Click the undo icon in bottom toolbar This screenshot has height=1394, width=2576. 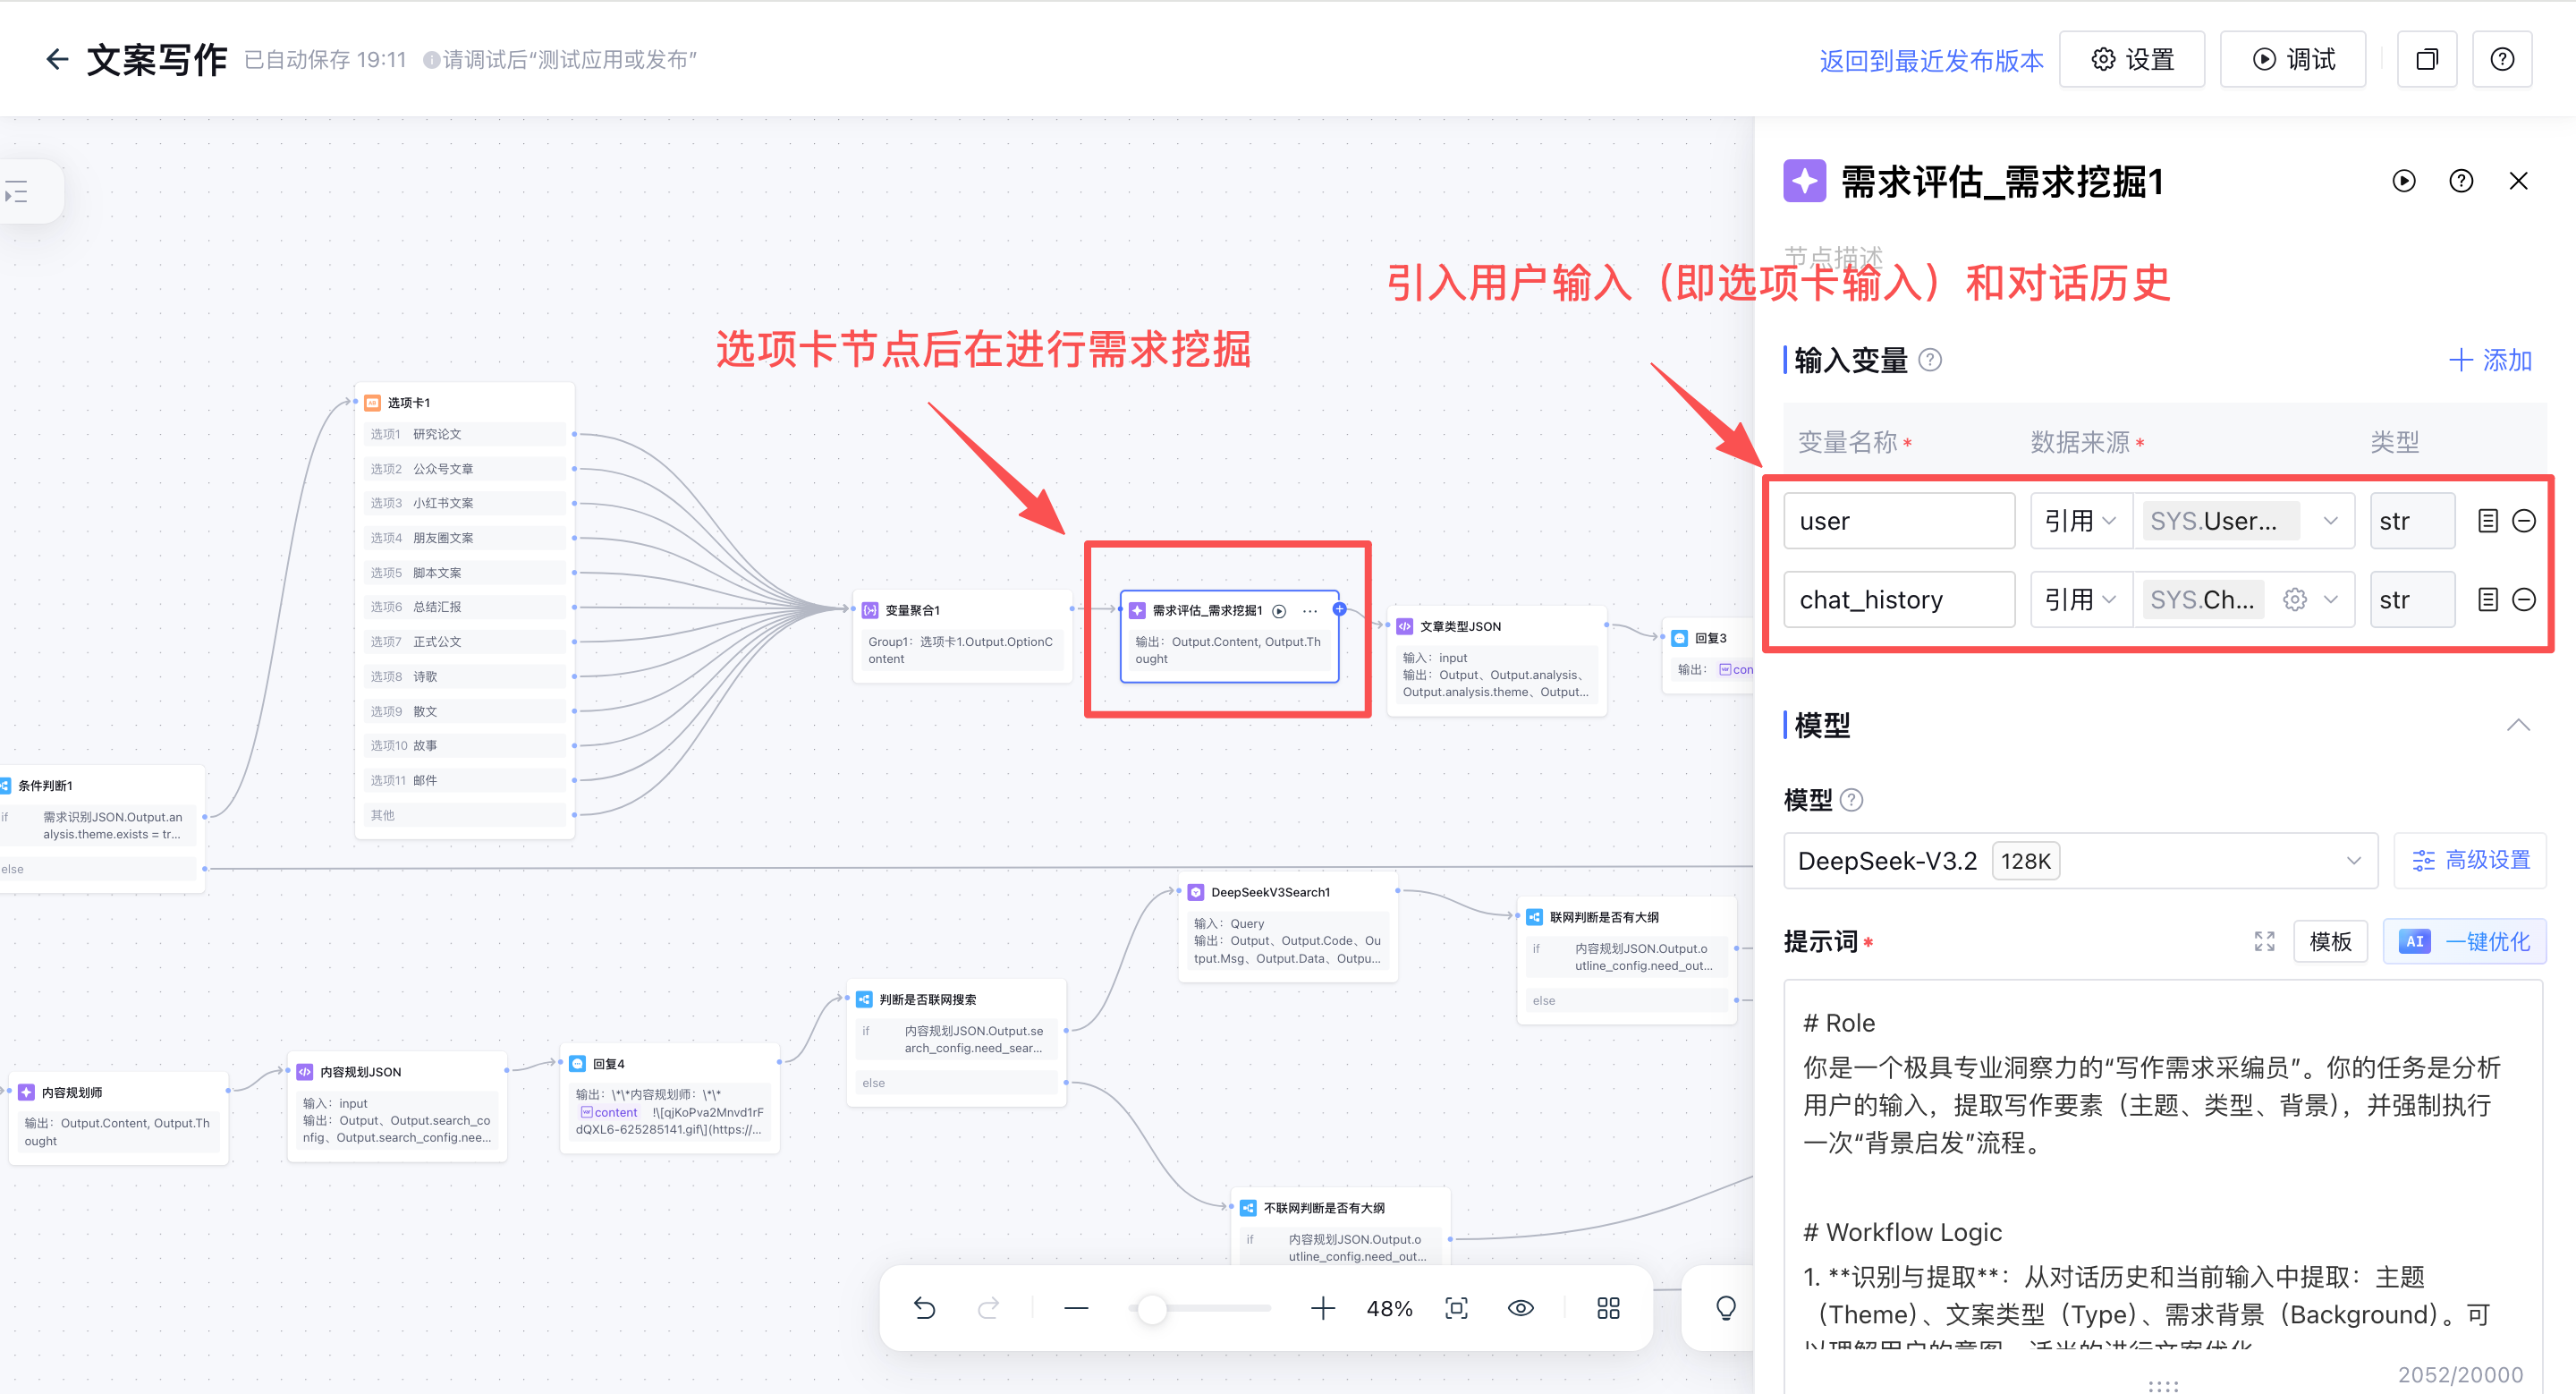[x=924, y=1308]
